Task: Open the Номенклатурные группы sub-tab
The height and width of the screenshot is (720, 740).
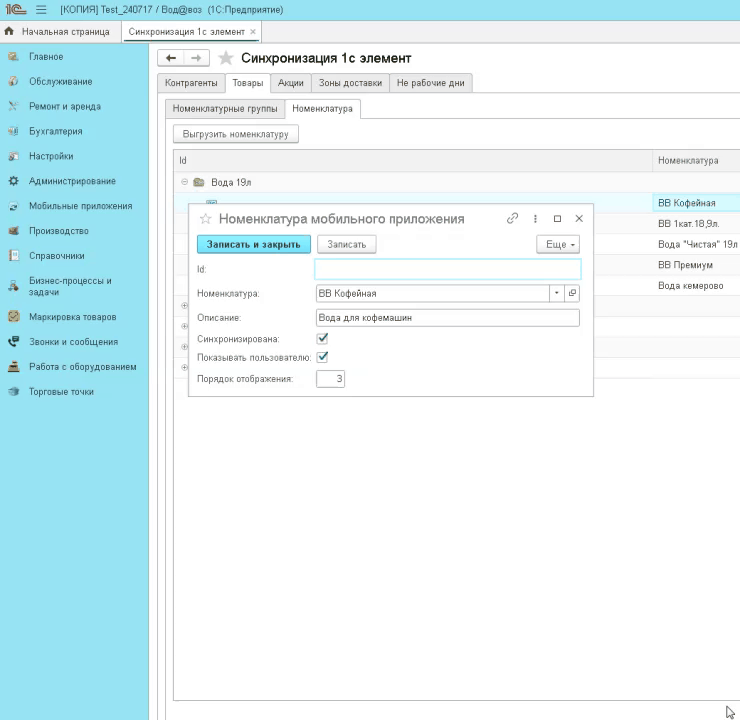Action: pyautogui.click(x=225, y=108)
